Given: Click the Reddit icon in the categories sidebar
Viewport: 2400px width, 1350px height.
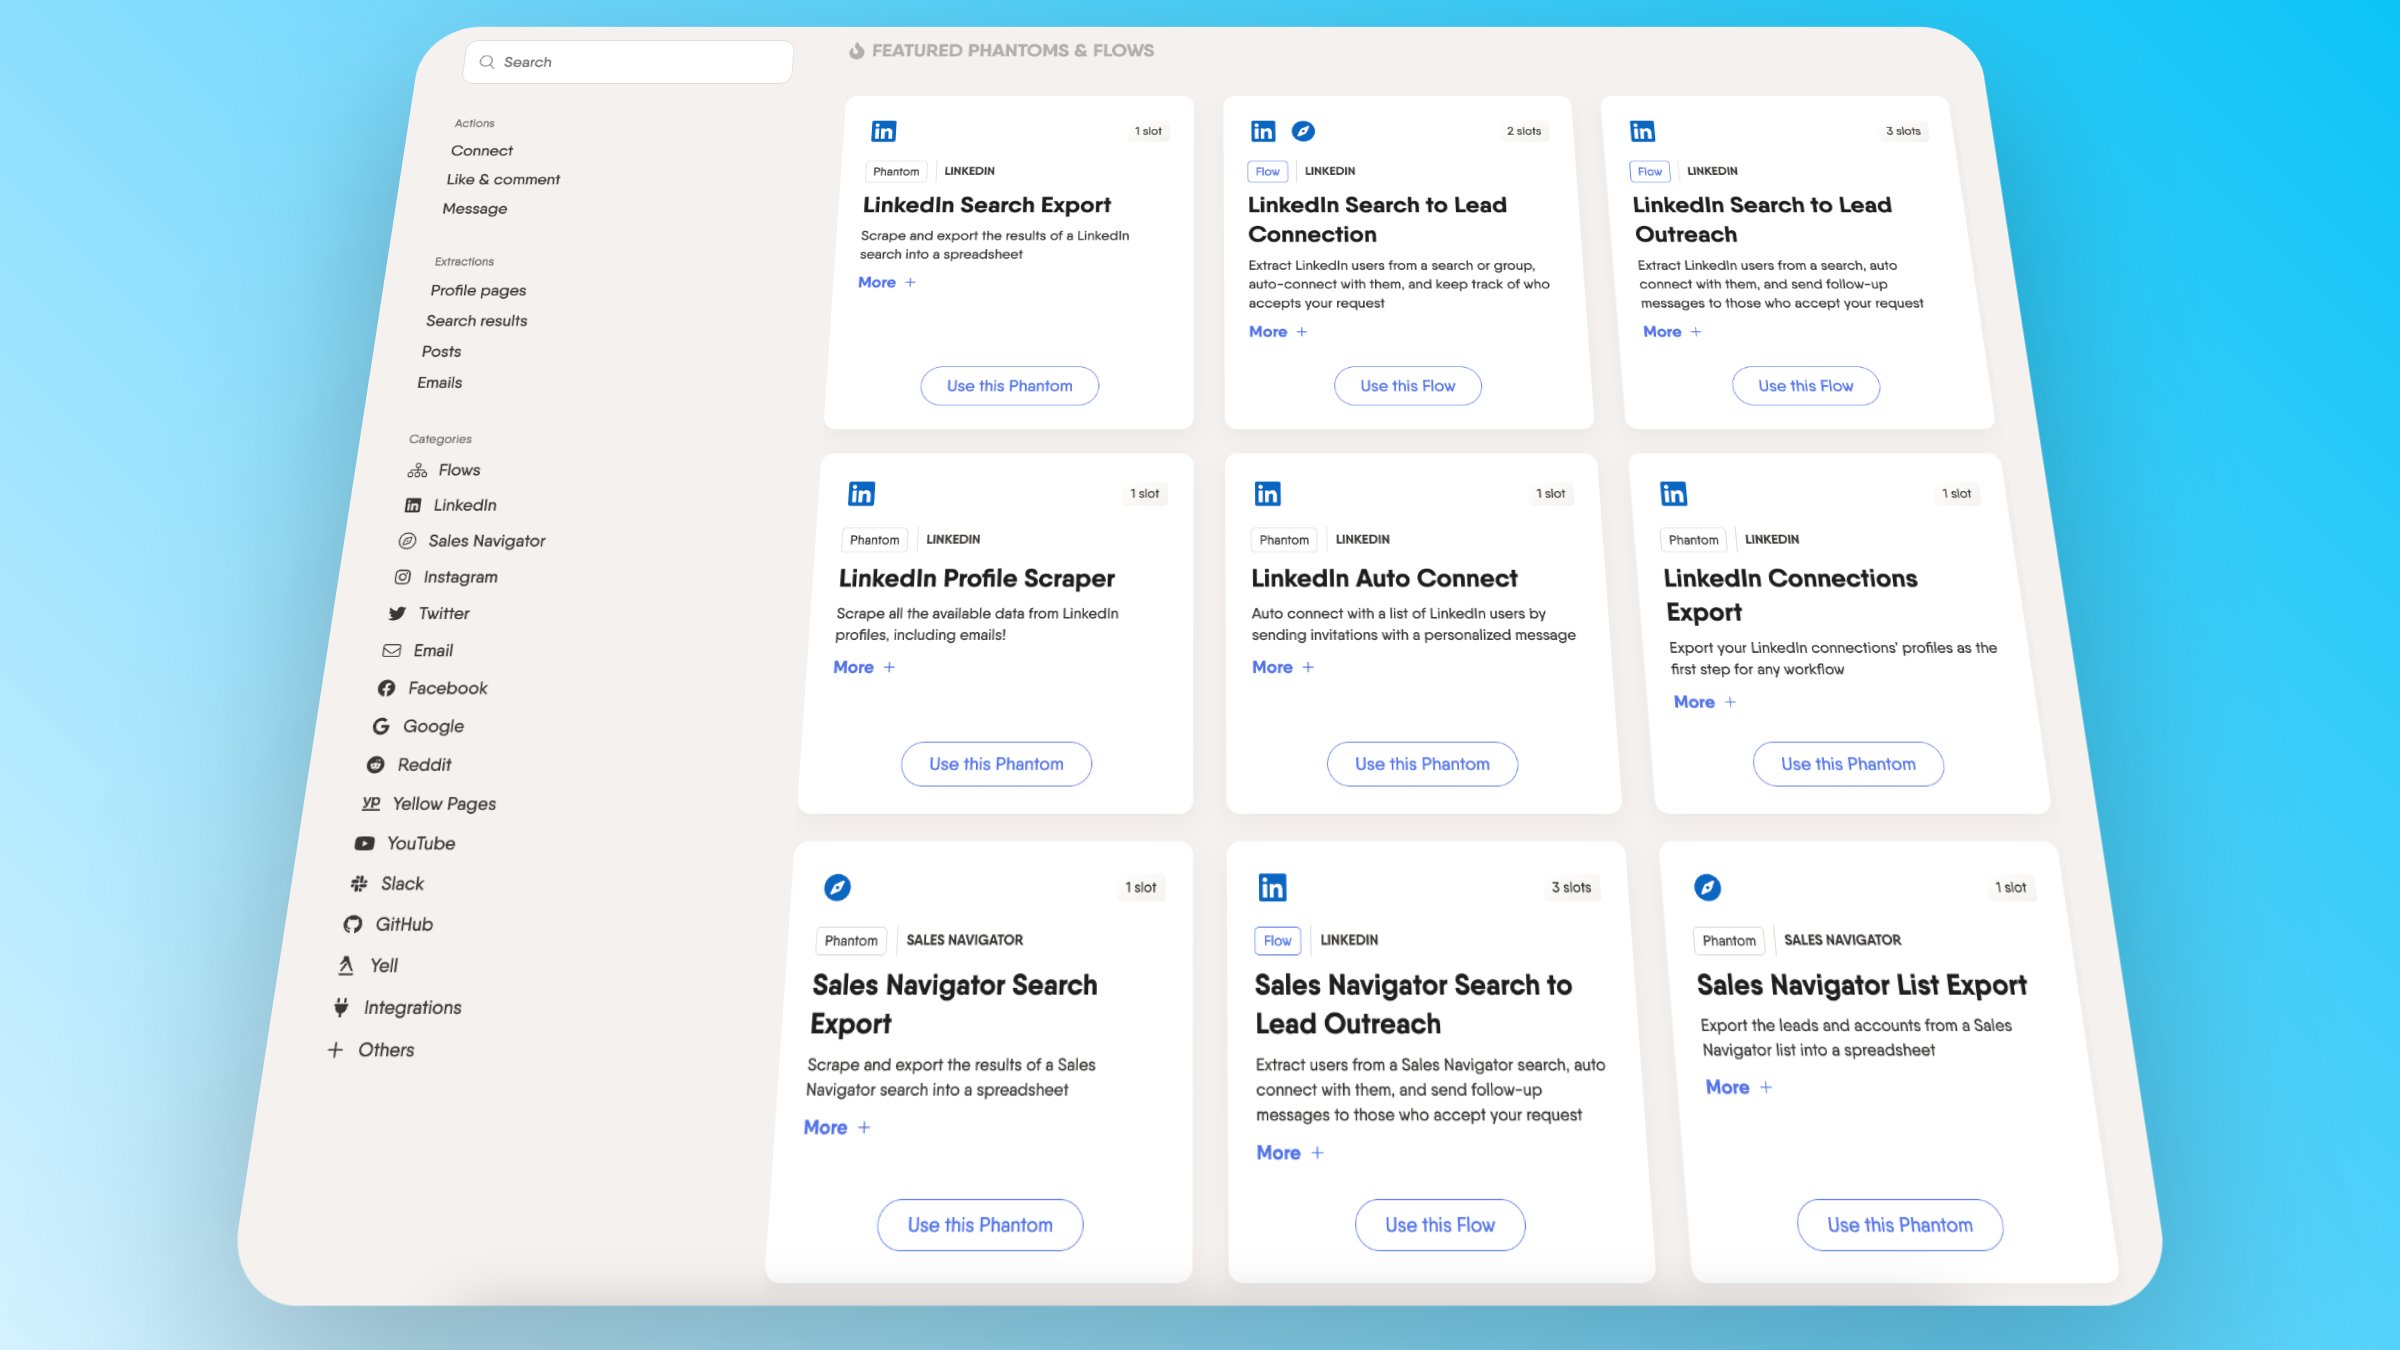Looking at the screenshot, I should (376, 764).
